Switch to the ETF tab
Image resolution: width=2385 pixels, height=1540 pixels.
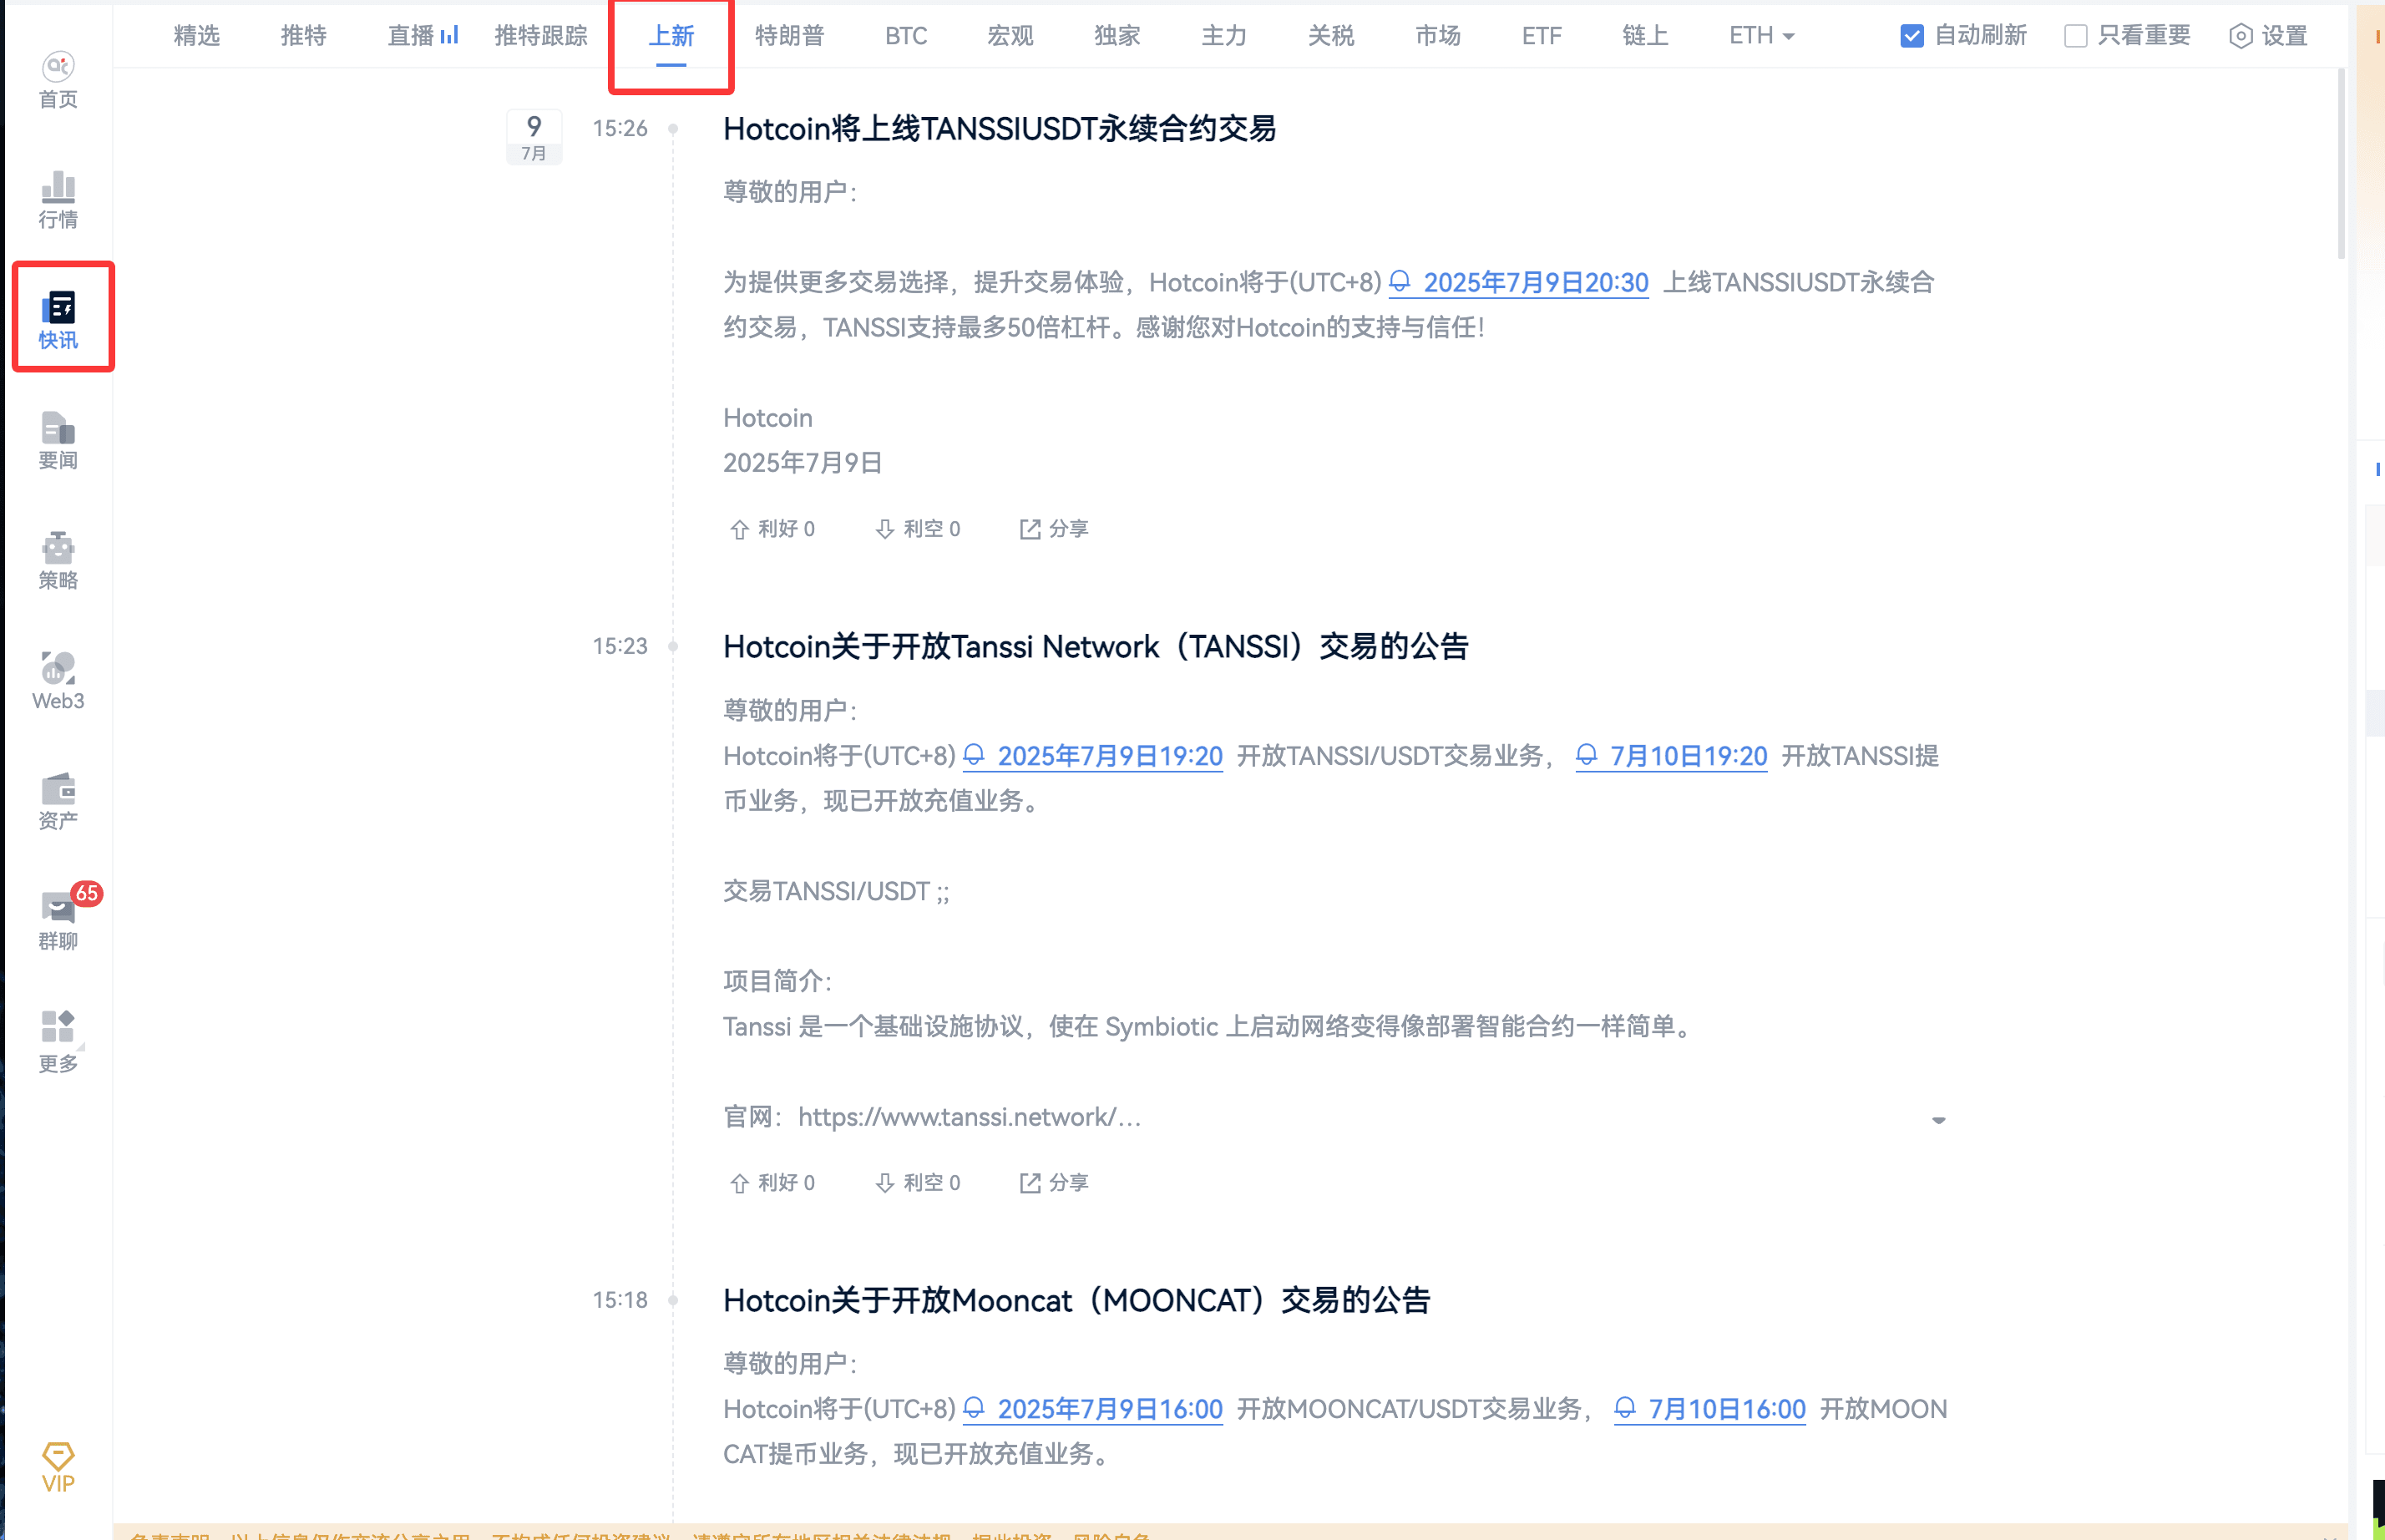coord(1541,36)
